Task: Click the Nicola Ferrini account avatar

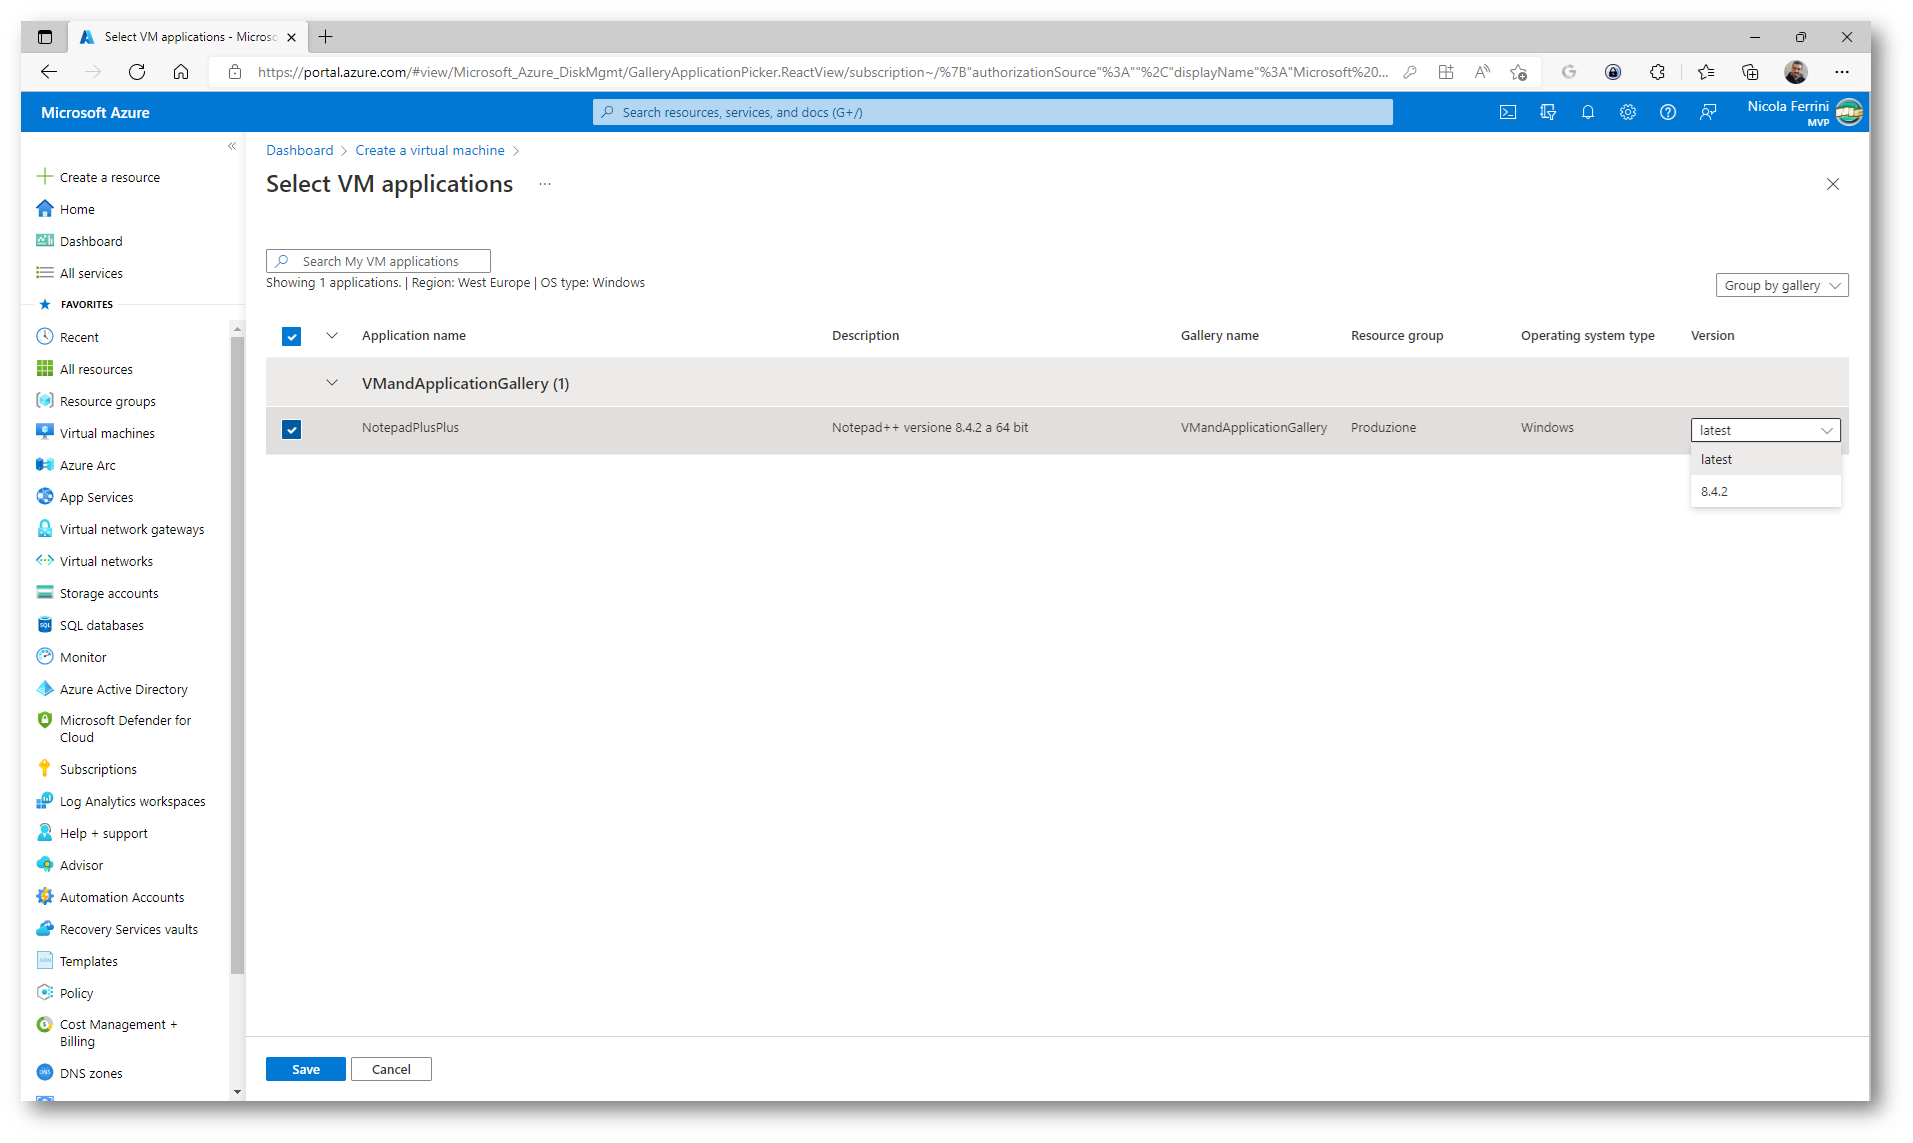Action: click(1849, 112)
